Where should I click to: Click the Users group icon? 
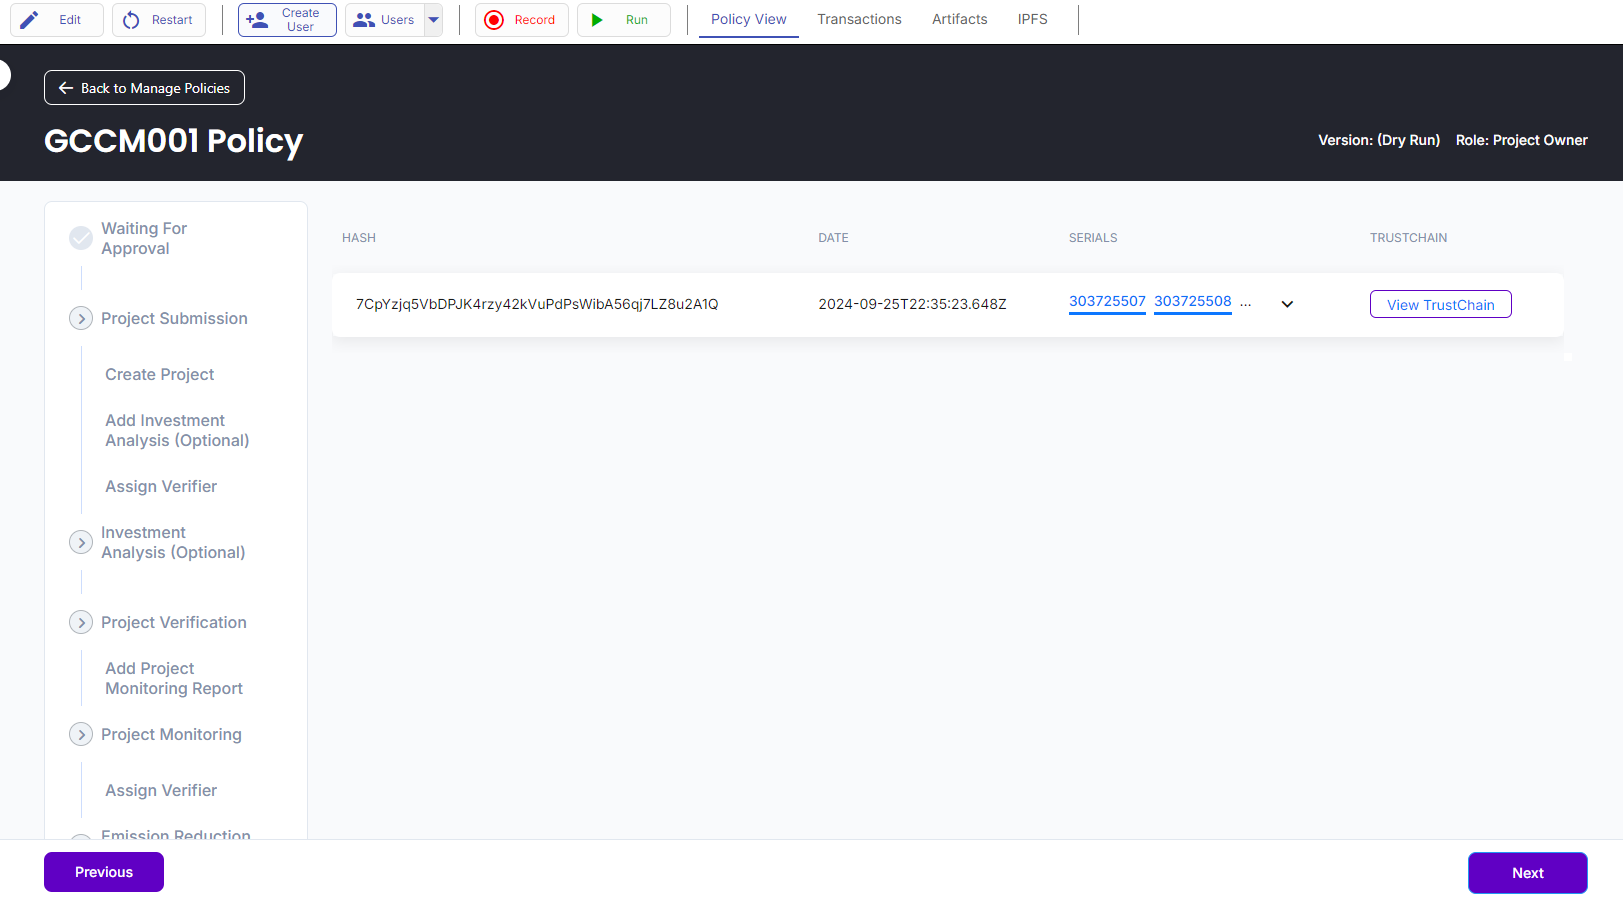coord(364,20)
